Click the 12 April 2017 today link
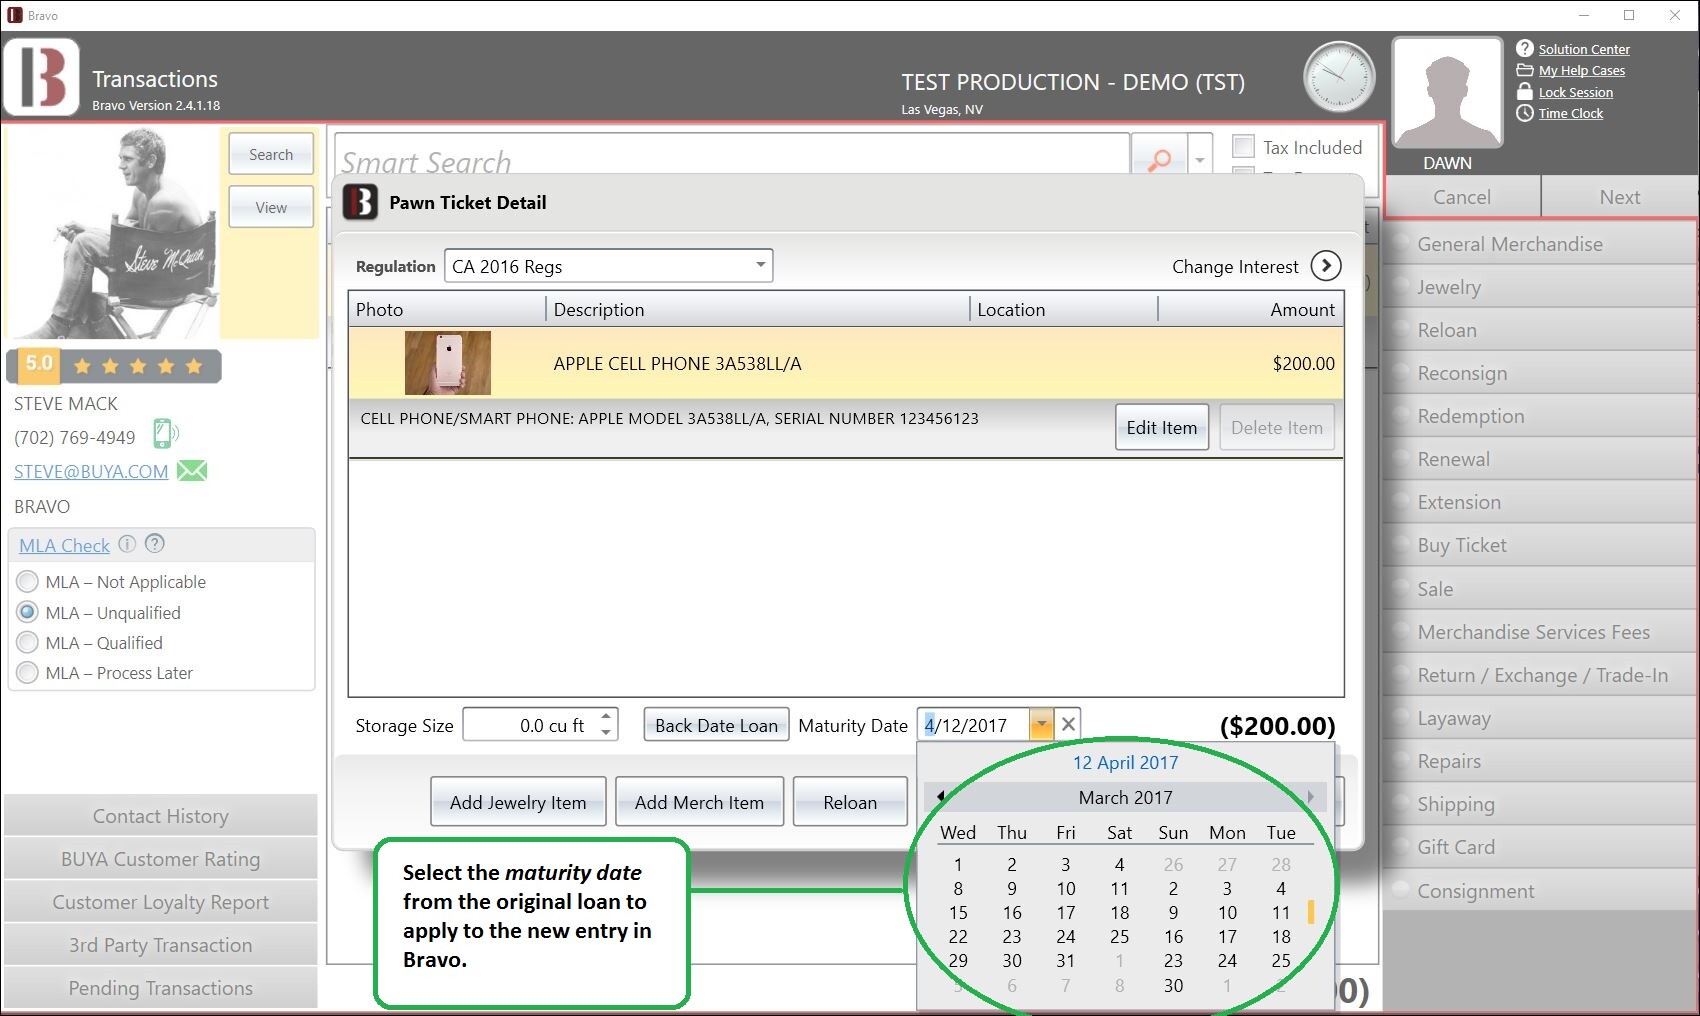The image size is (1700, 1016). tap(1125, 762)
